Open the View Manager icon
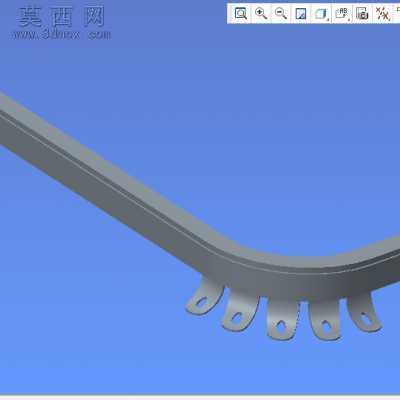Screen dimensions: 400x400 [362, 14]
